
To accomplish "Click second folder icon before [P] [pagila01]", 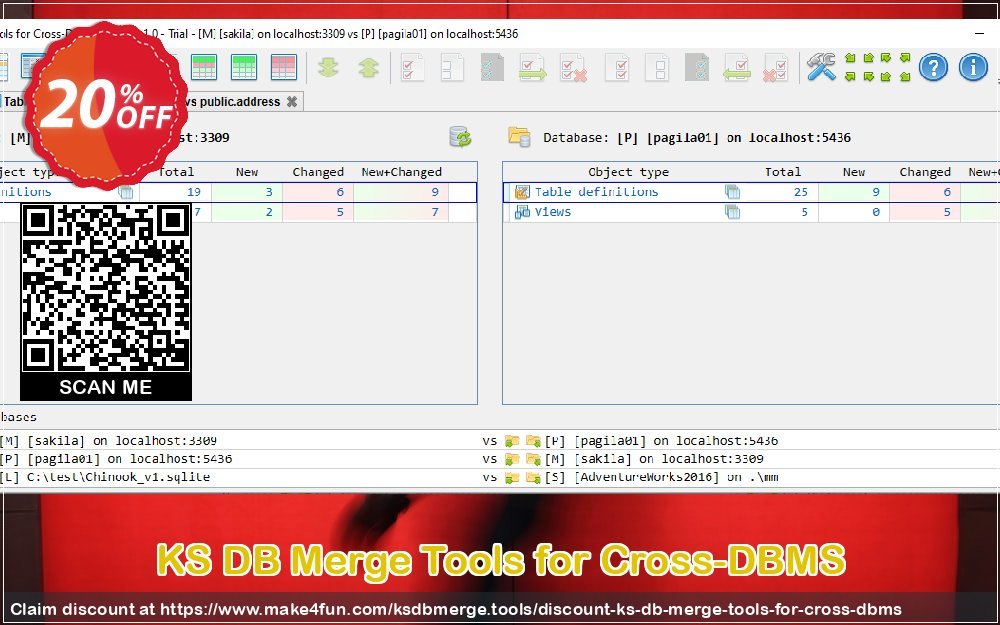I will [x=533, y=441].
